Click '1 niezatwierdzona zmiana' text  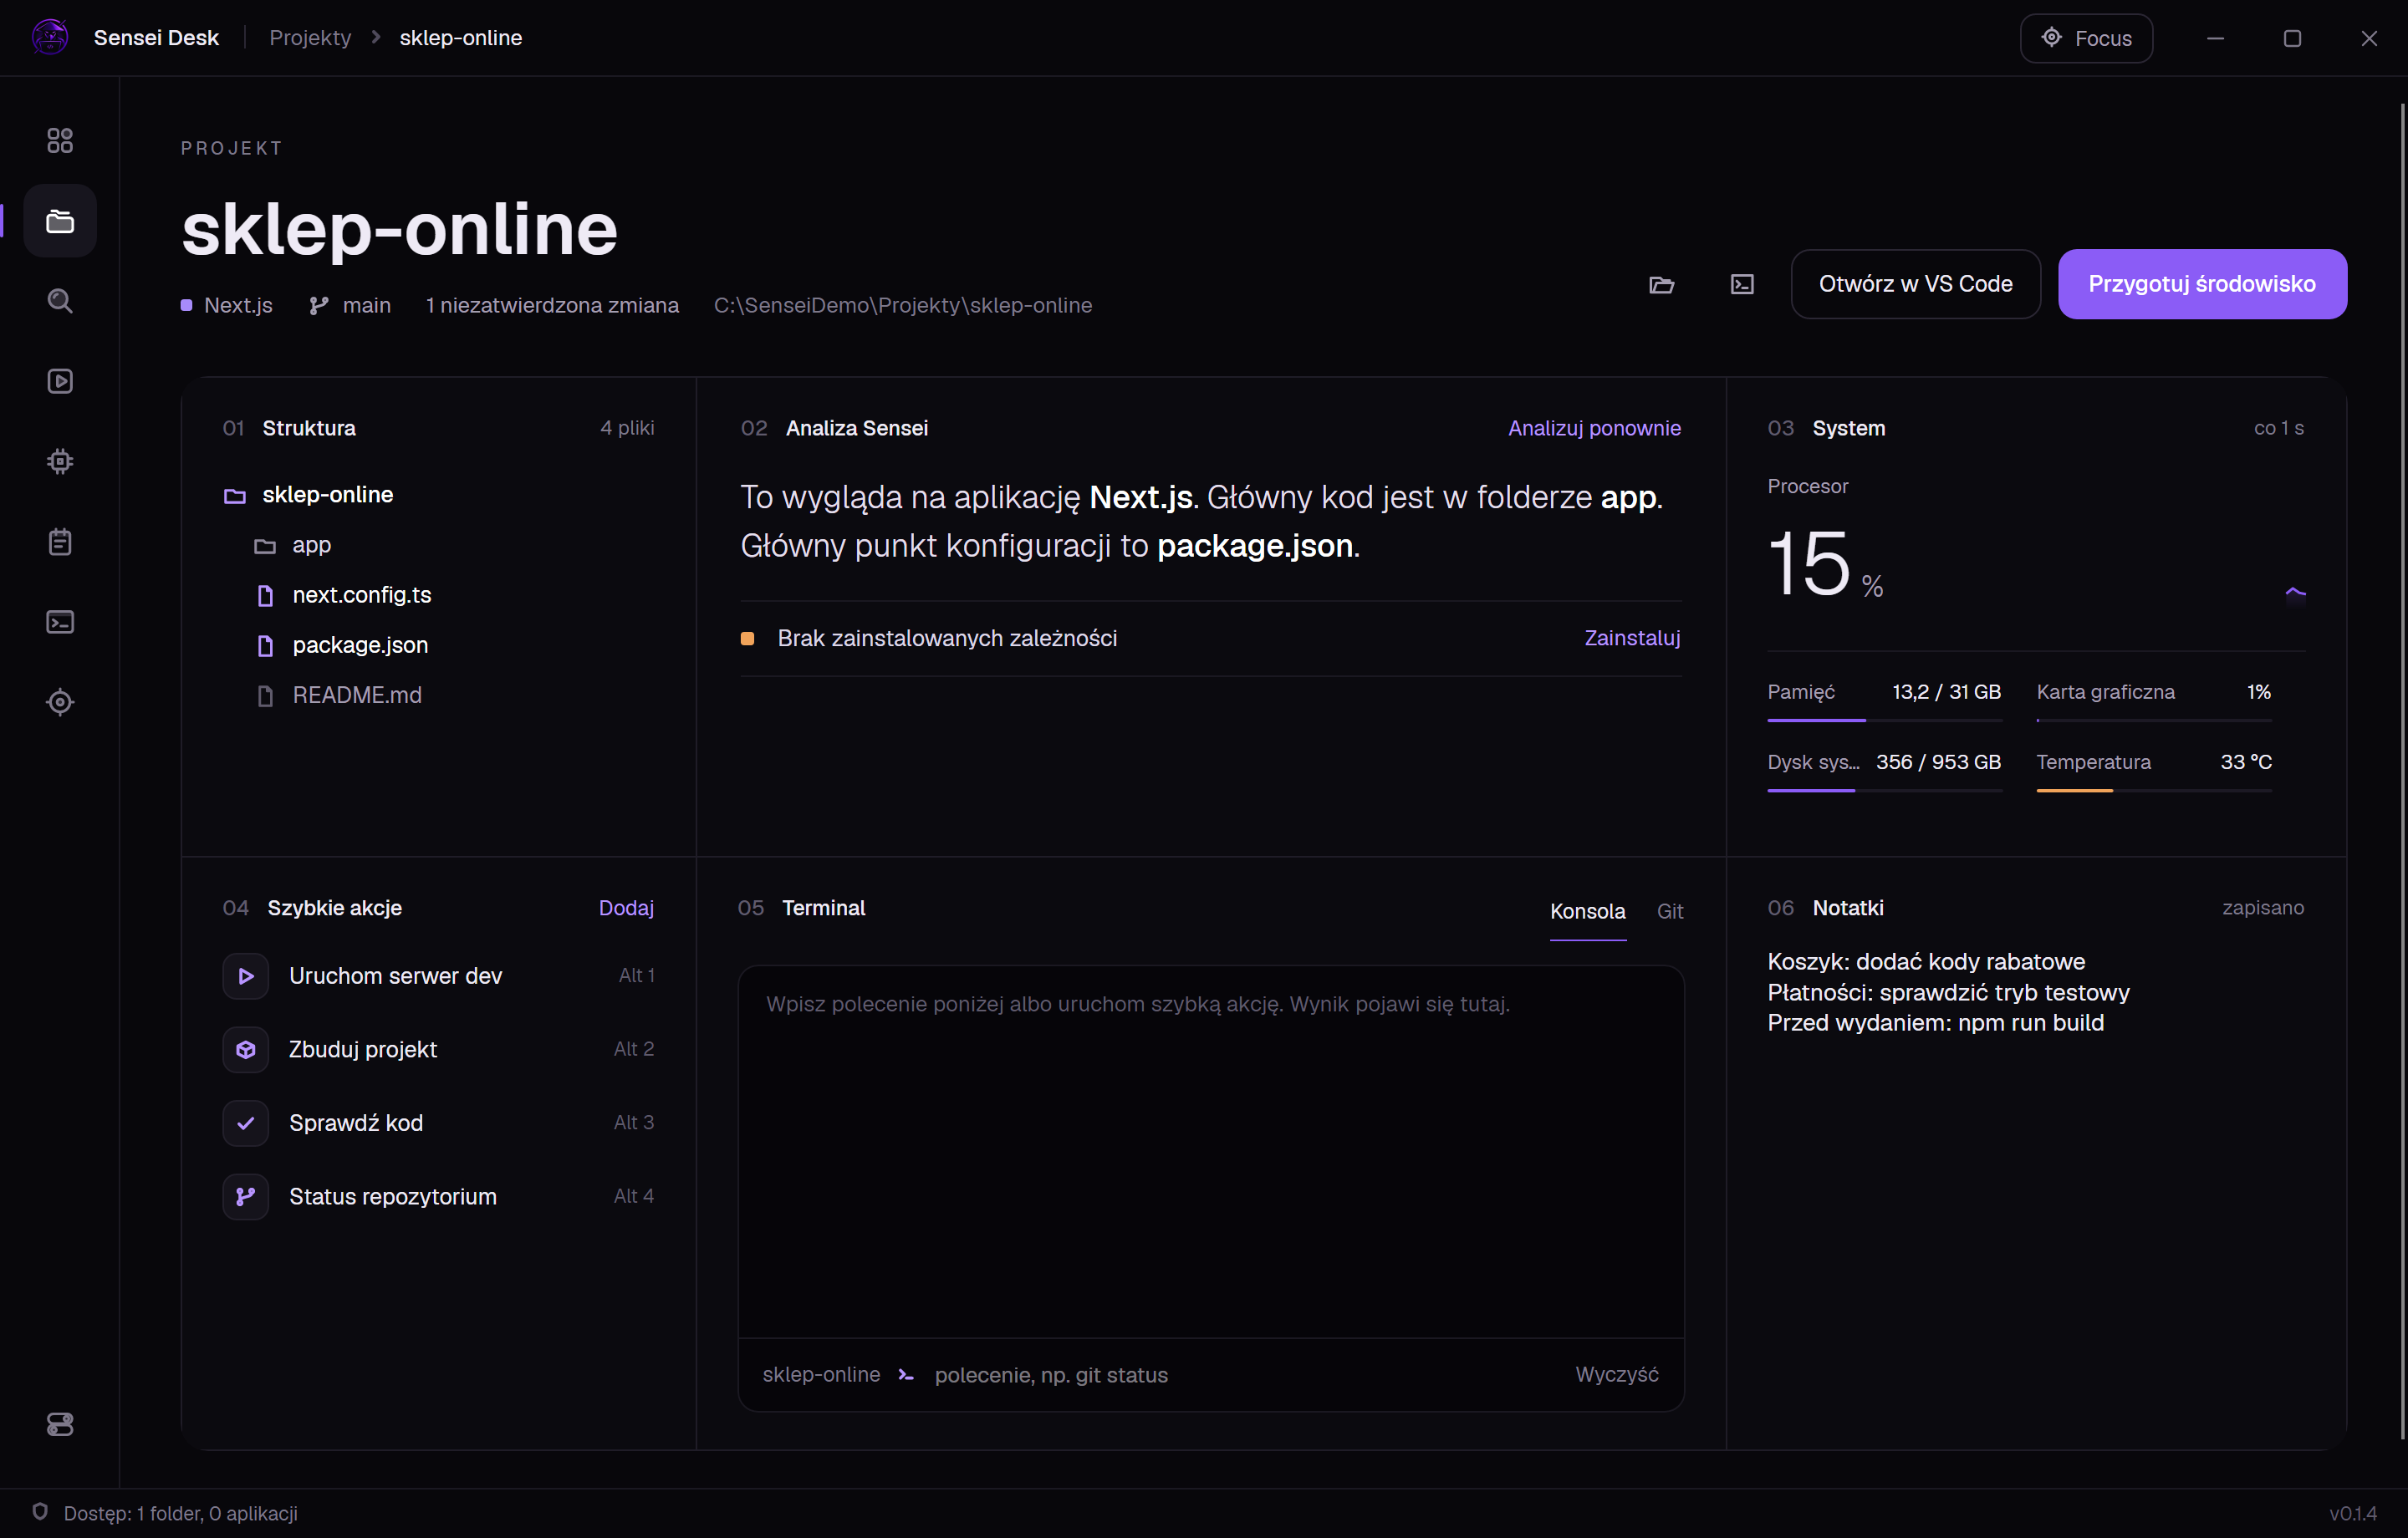pos(552,305)
